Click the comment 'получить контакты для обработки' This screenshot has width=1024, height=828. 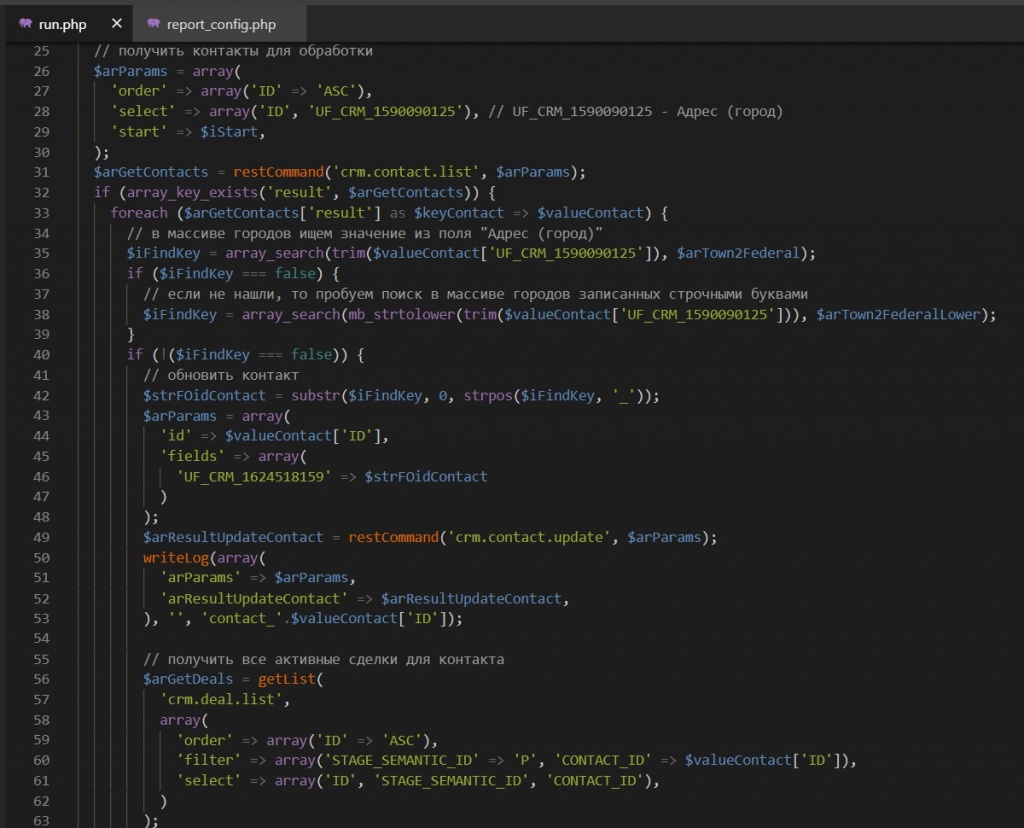click(x=233, y=51)
